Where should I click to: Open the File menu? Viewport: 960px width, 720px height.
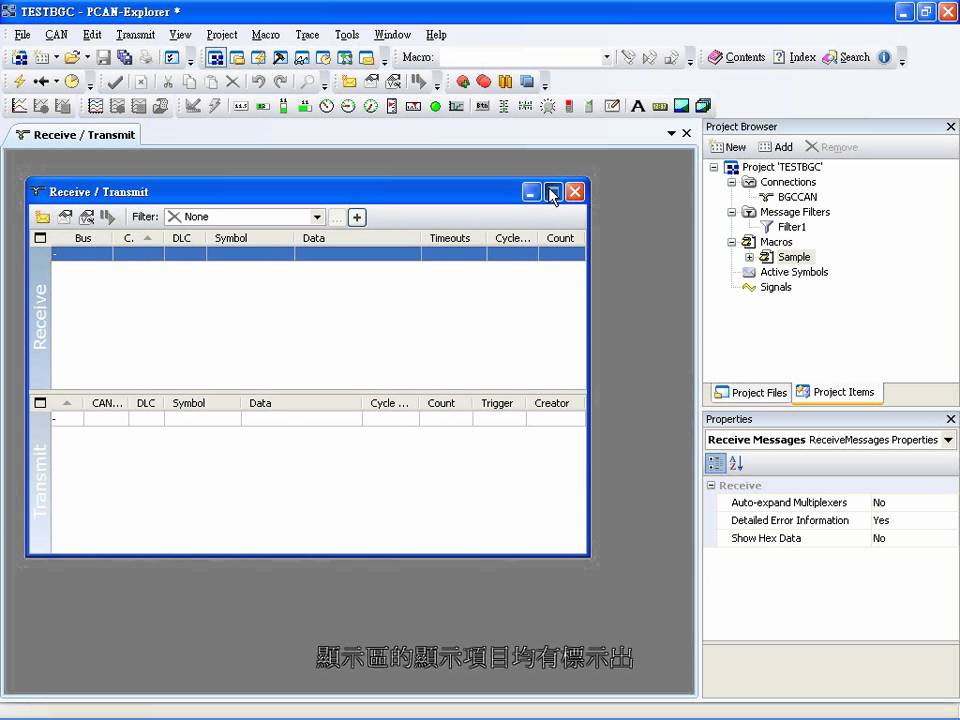tap(22, 35)
